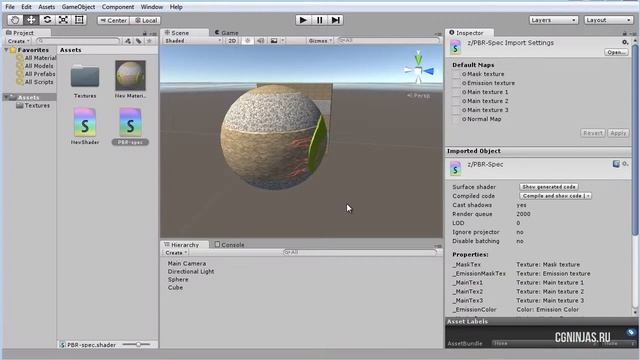
Task: Click the Project search field
Action: 78,41
